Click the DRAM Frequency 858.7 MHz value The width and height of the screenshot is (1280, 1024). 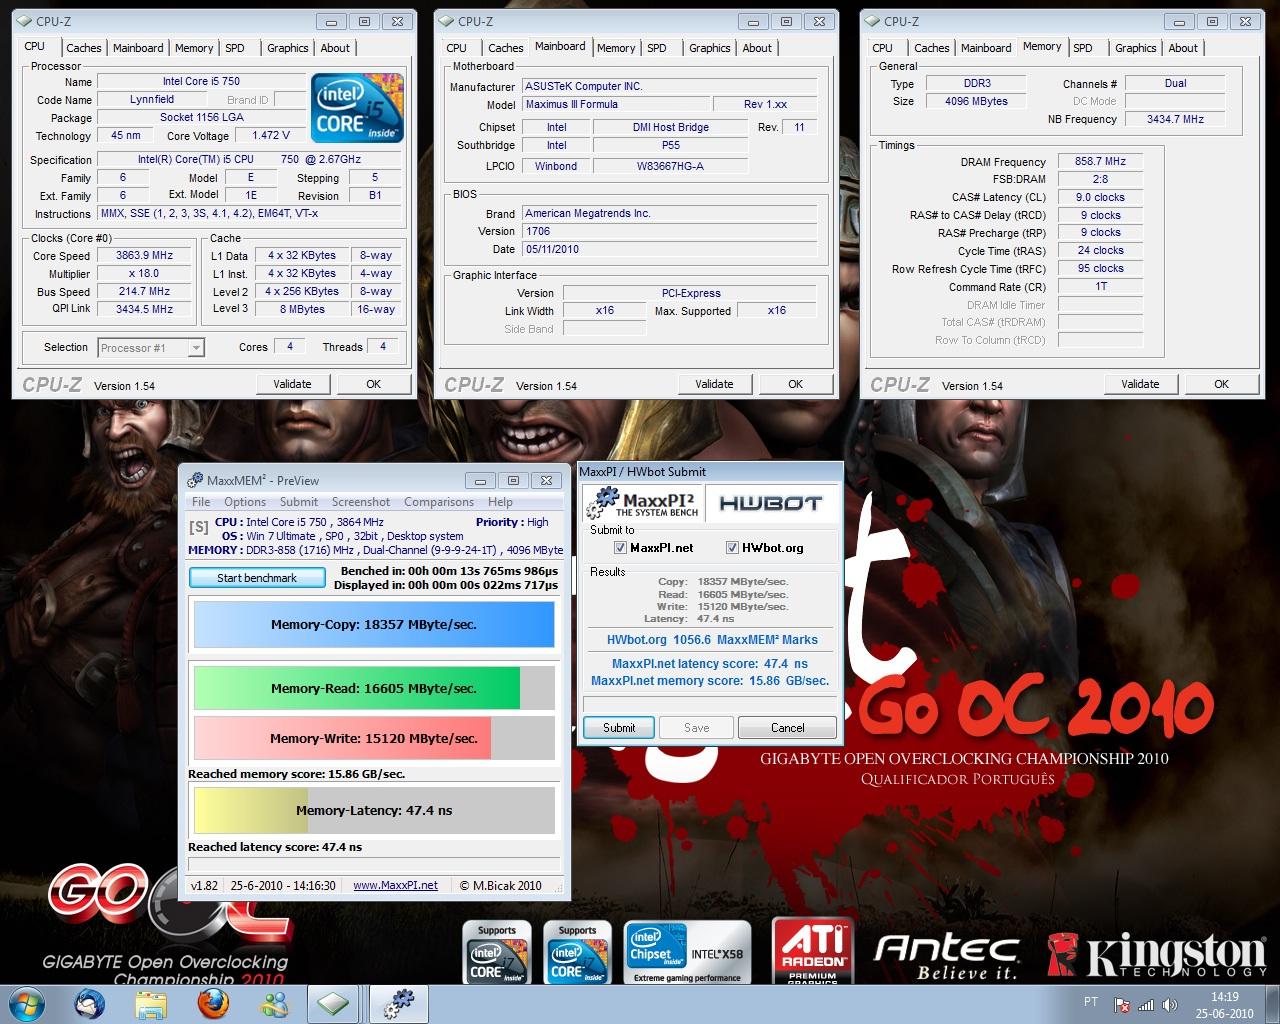(x=1100, y=161)
